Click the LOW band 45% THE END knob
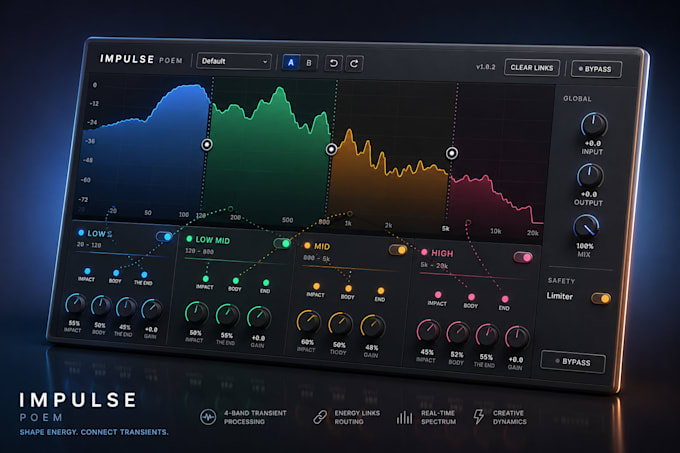Screen dimensions: 680x453 tap(126, 308)
